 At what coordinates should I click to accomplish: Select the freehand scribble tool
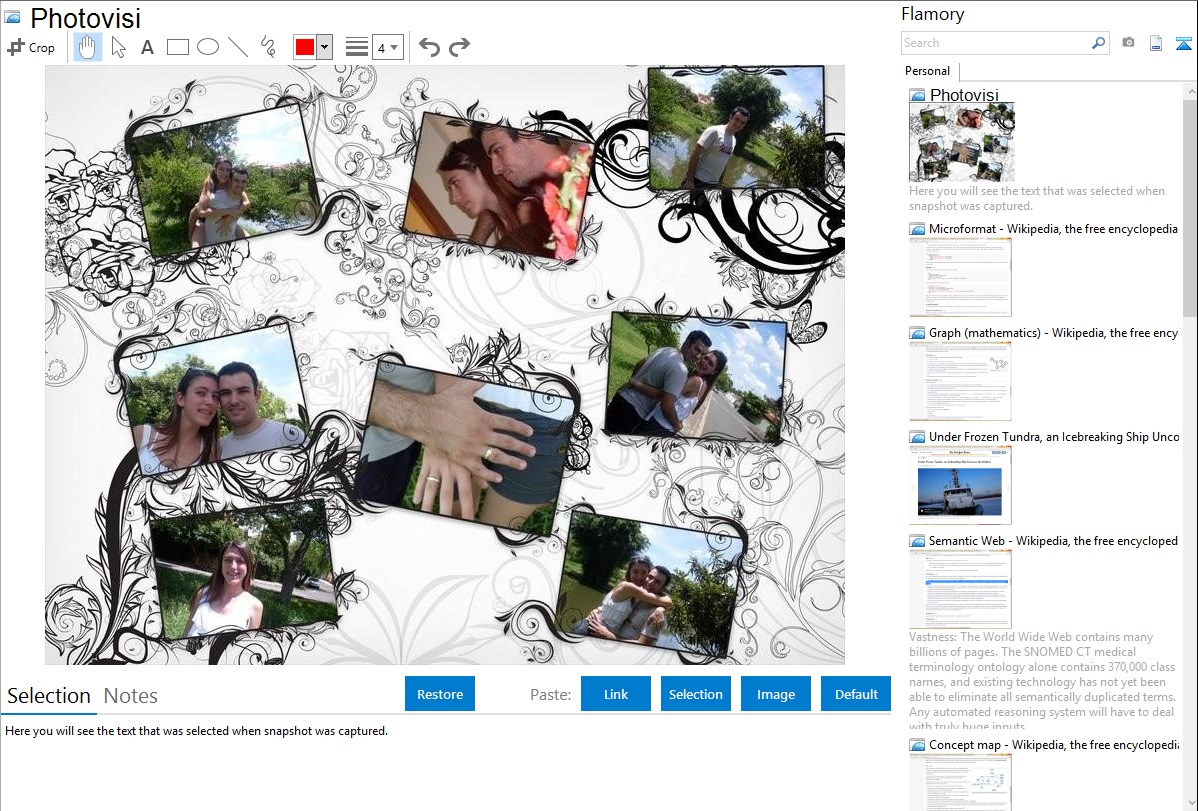(x=268, y=47)
